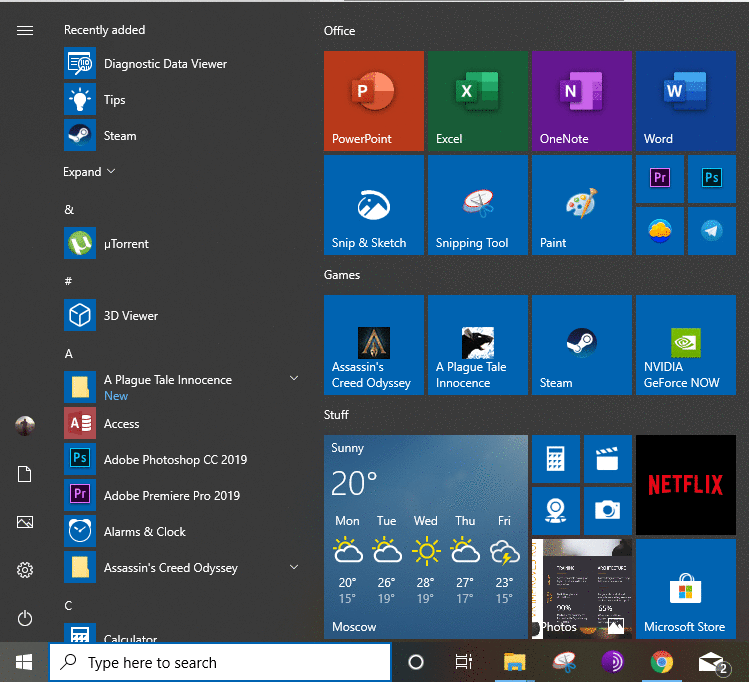
Task: Click the Office group header
Action: click(340, 31)
